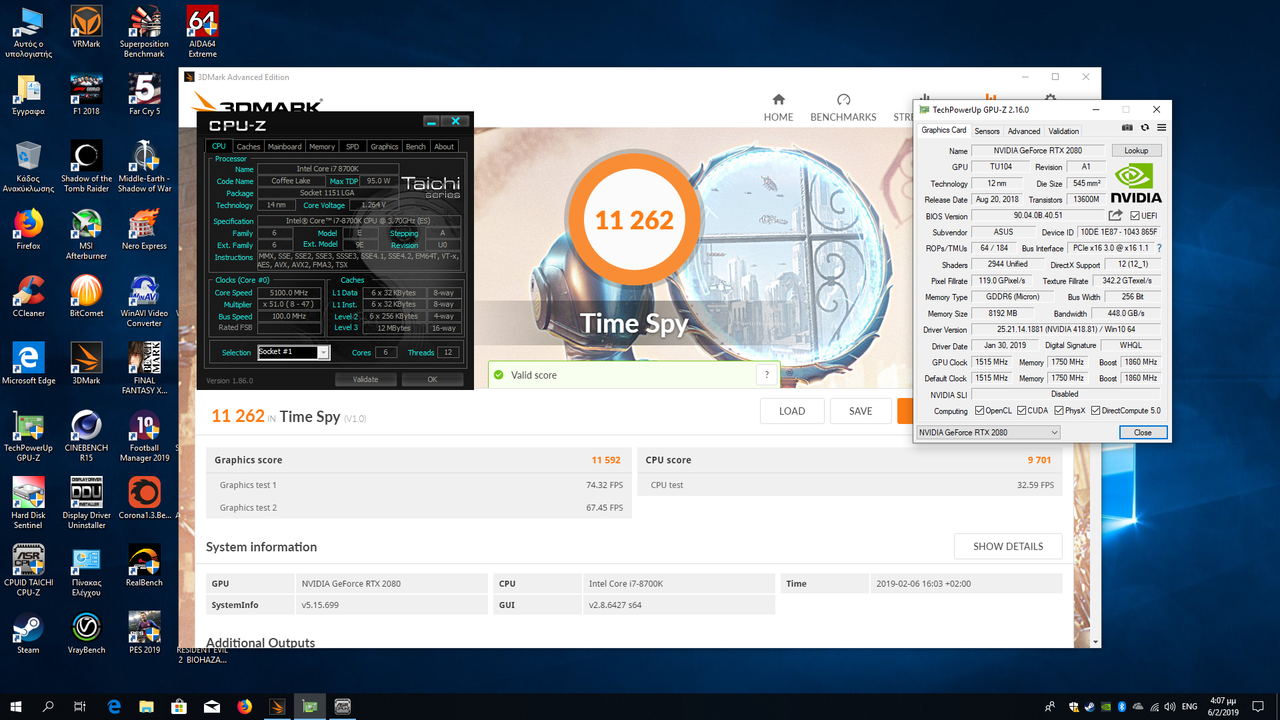This screenshot has height=720, width=1280.
Task: Open the About tab in CPU-Z
Action: (x=444, y=146)
